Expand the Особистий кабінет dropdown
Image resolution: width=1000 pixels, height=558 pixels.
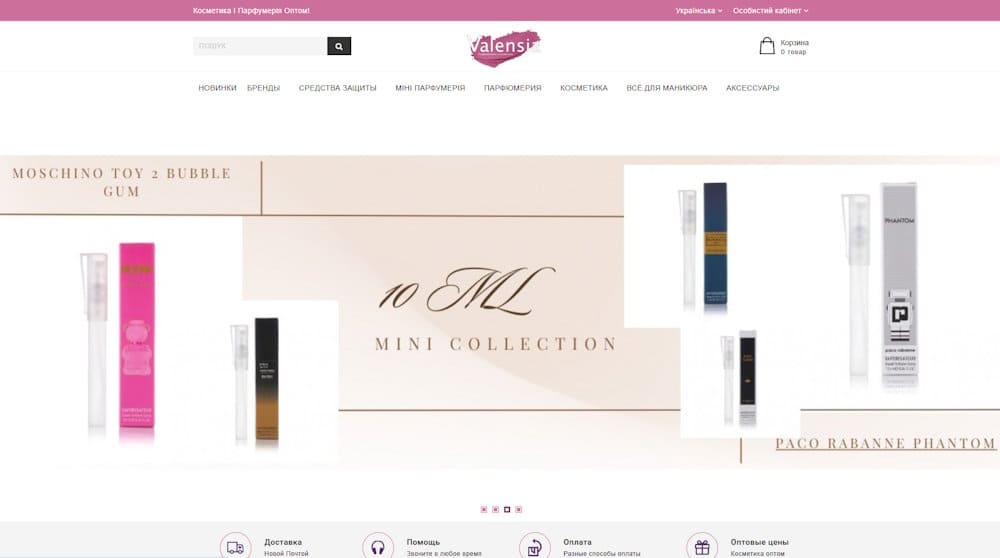[770, 11]
